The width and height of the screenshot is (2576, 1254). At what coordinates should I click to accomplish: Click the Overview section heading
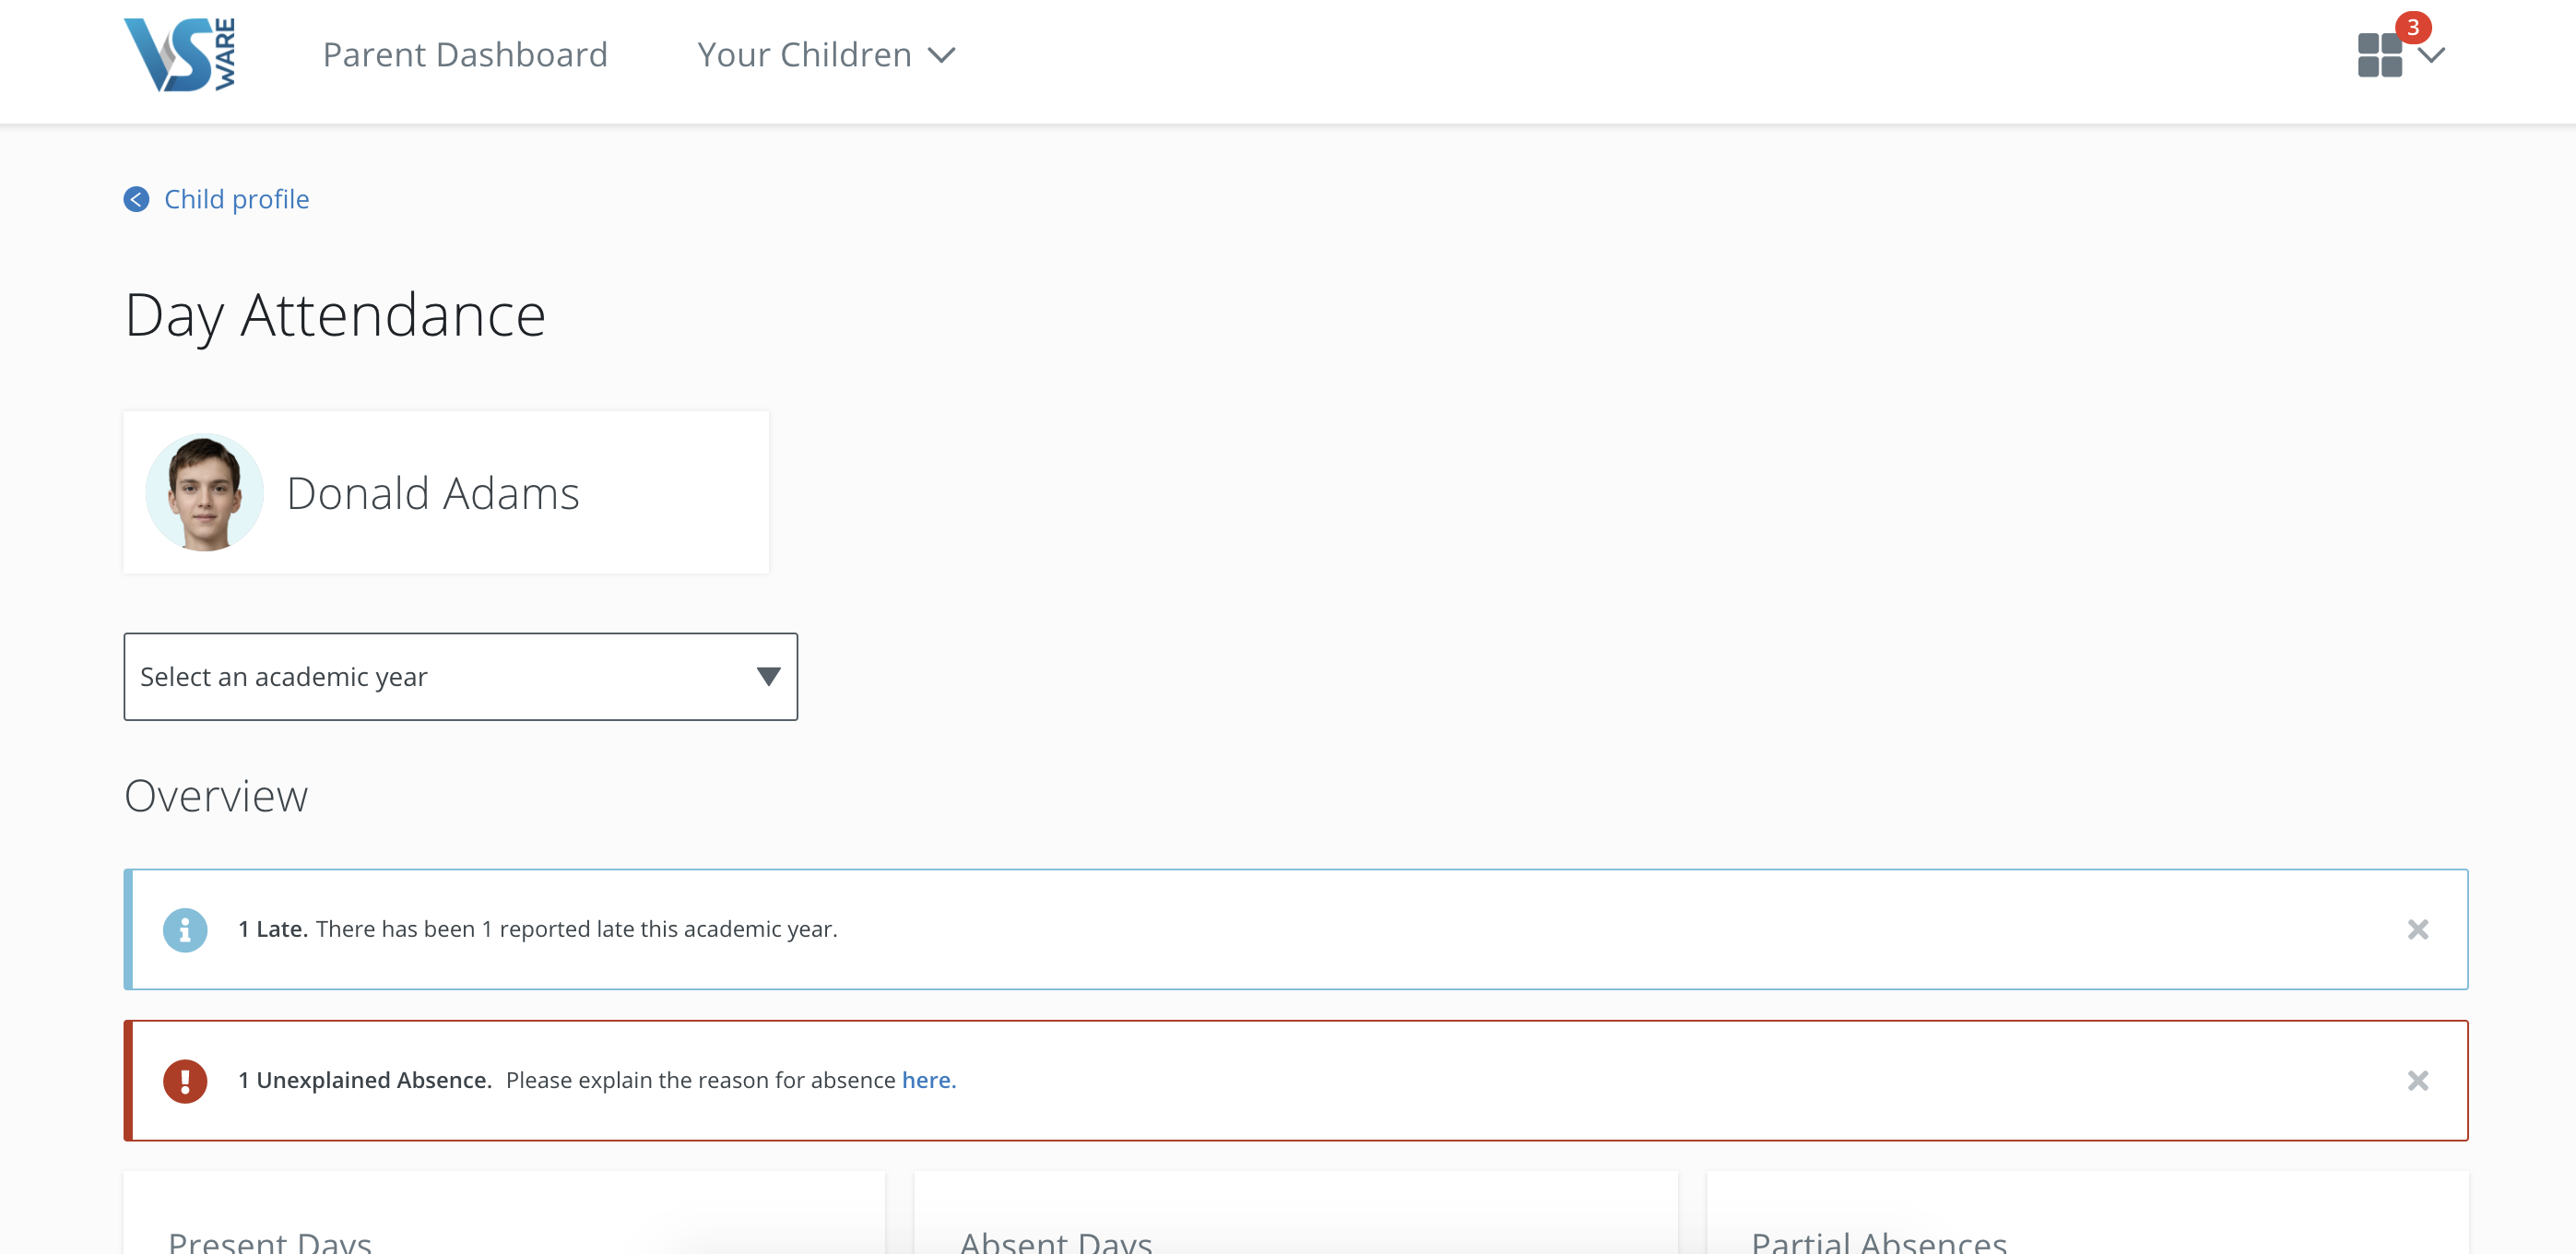[x=216, y=796]
